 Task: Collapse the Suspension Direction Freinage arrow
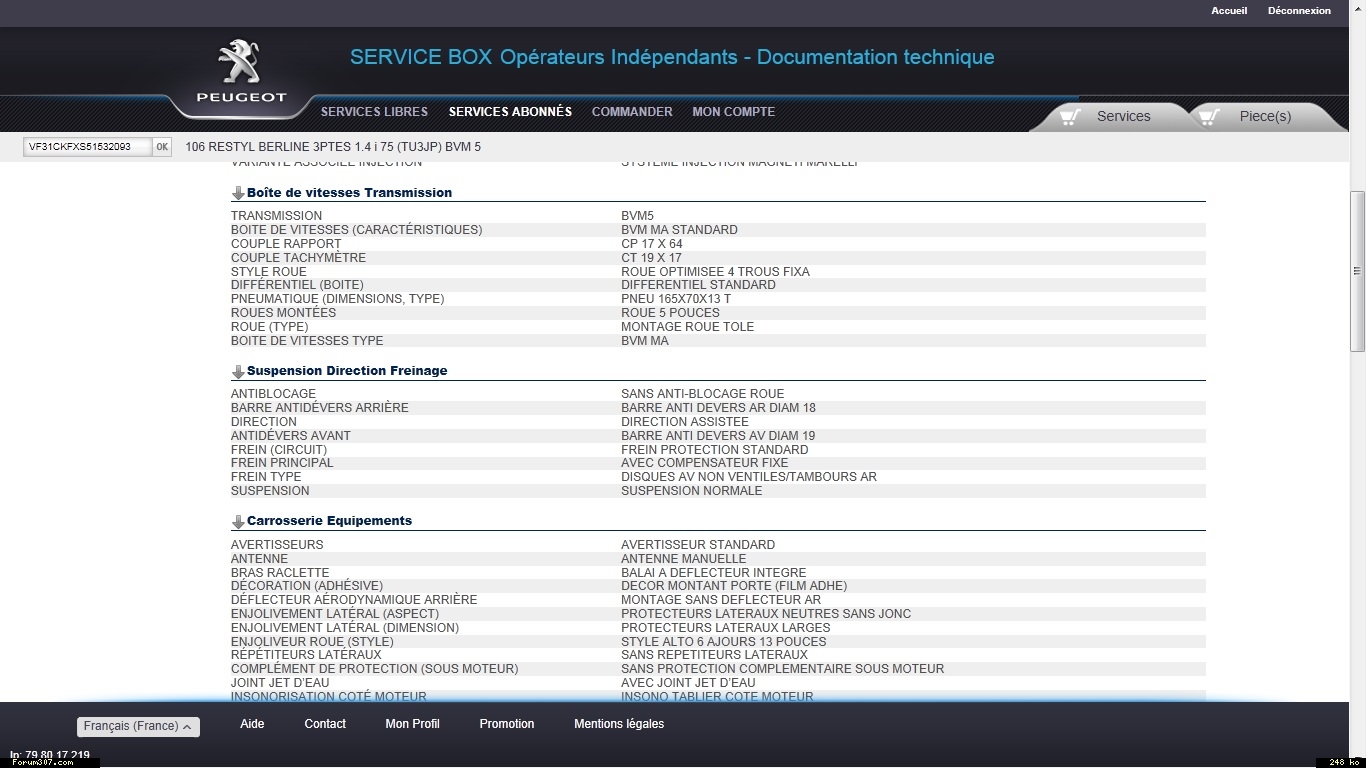238,371
